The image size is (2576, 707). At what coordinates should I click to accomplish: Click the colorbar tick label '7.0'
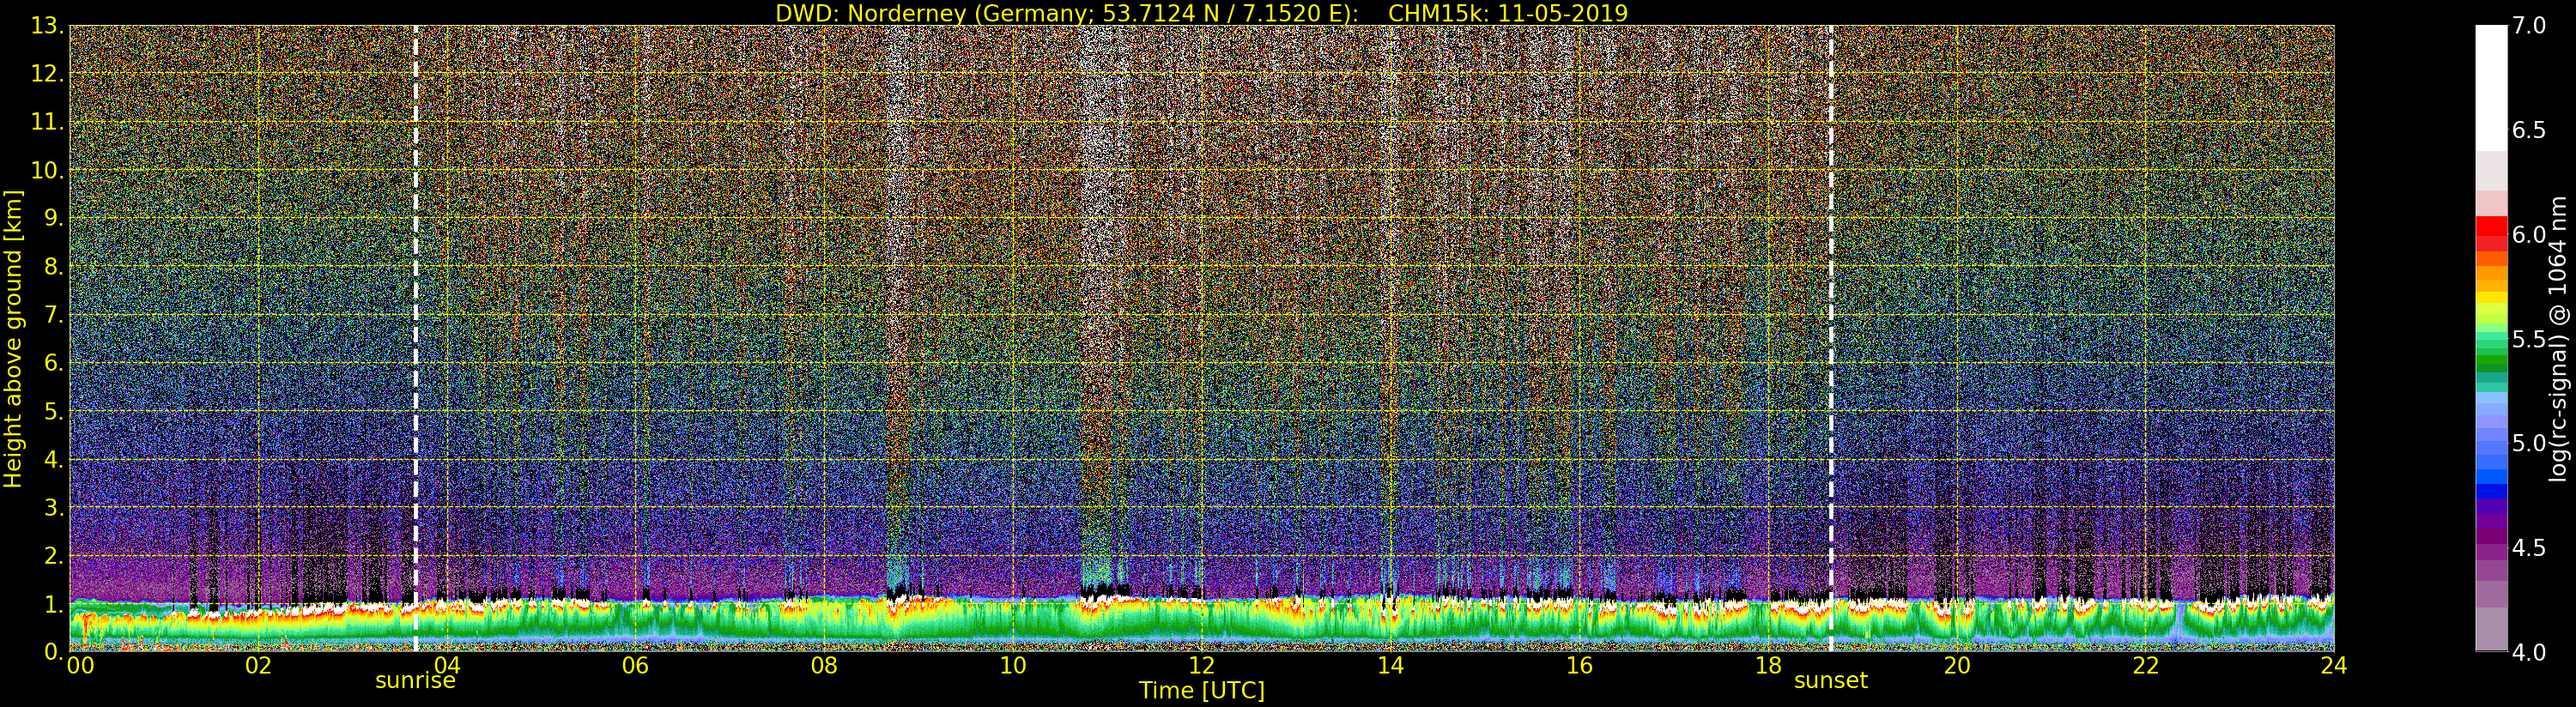(x=2529, y=26)
